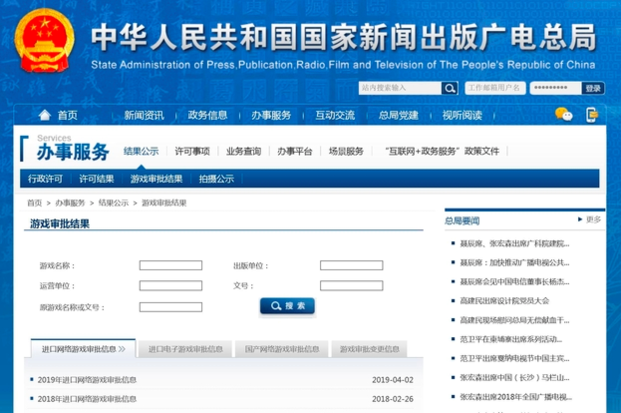Click the 出版单位 input field
This screenshot has width=621, height=413.
tap(352, 265)
